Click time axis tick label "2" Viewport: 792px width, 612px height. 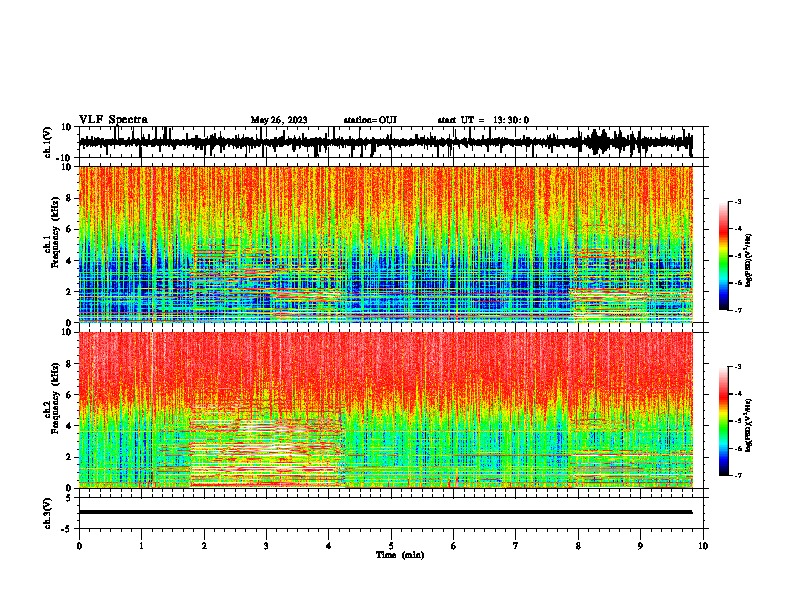tap(204, 546)
